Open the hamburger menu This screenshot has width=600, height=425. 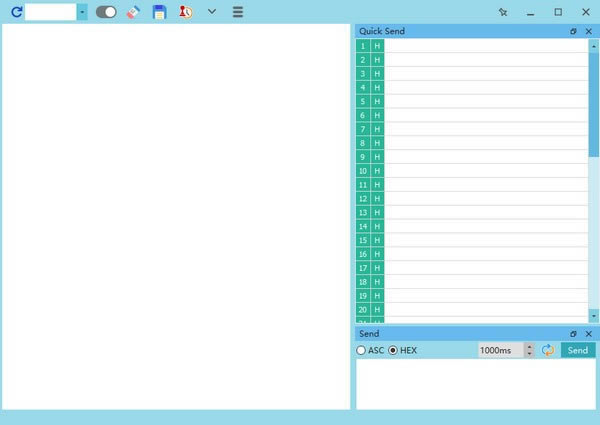point(238,12)
